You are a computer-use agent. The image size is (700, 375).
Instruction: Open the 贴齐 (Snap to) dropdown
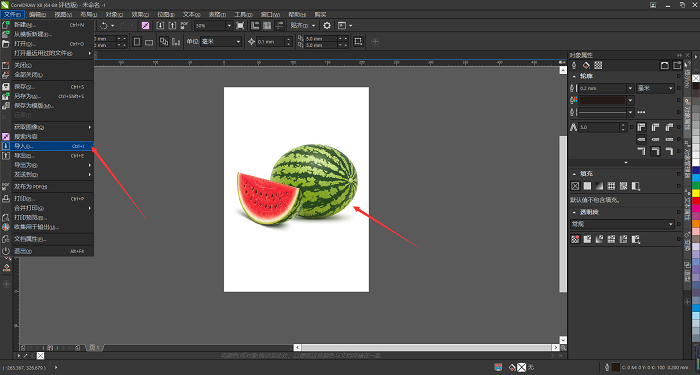point(303,26)
